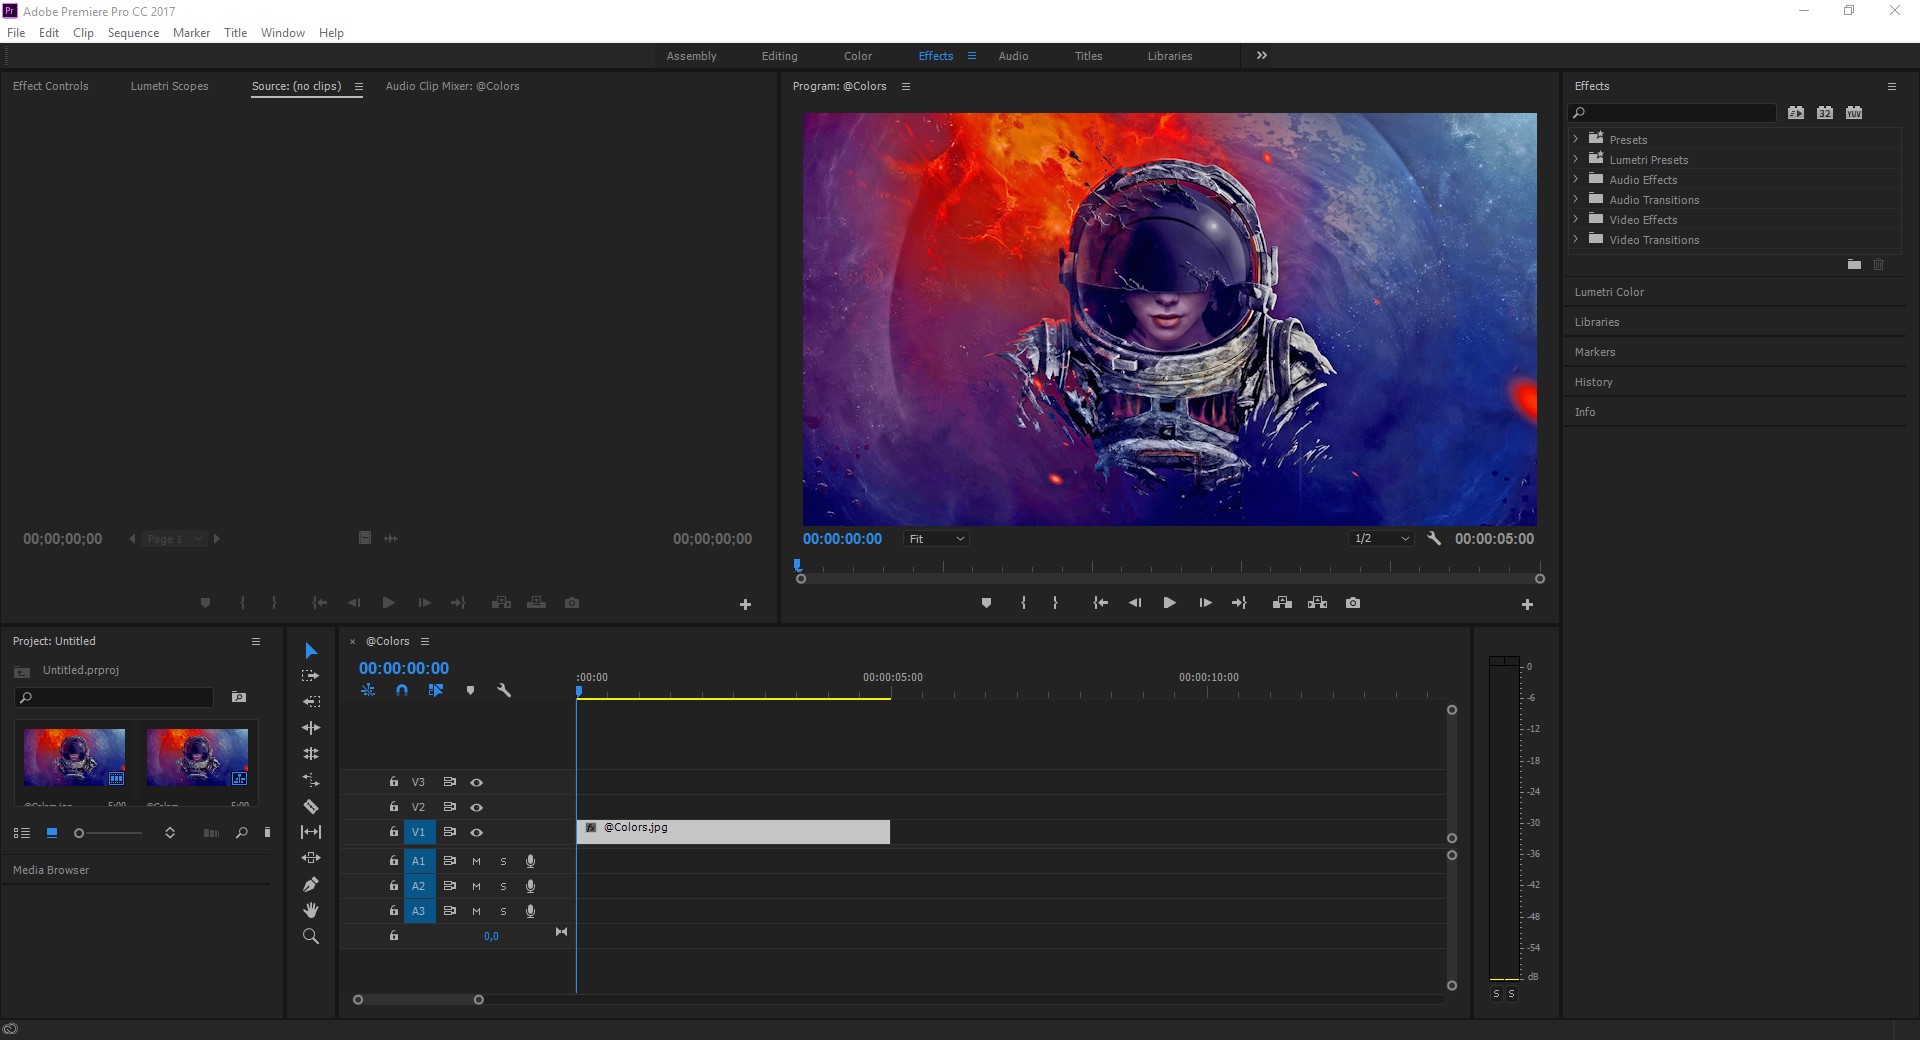Toggle Snap in timeline
Image resolution: width=1920 pixels, height=1040 pixels.
[x=402, y=690]
